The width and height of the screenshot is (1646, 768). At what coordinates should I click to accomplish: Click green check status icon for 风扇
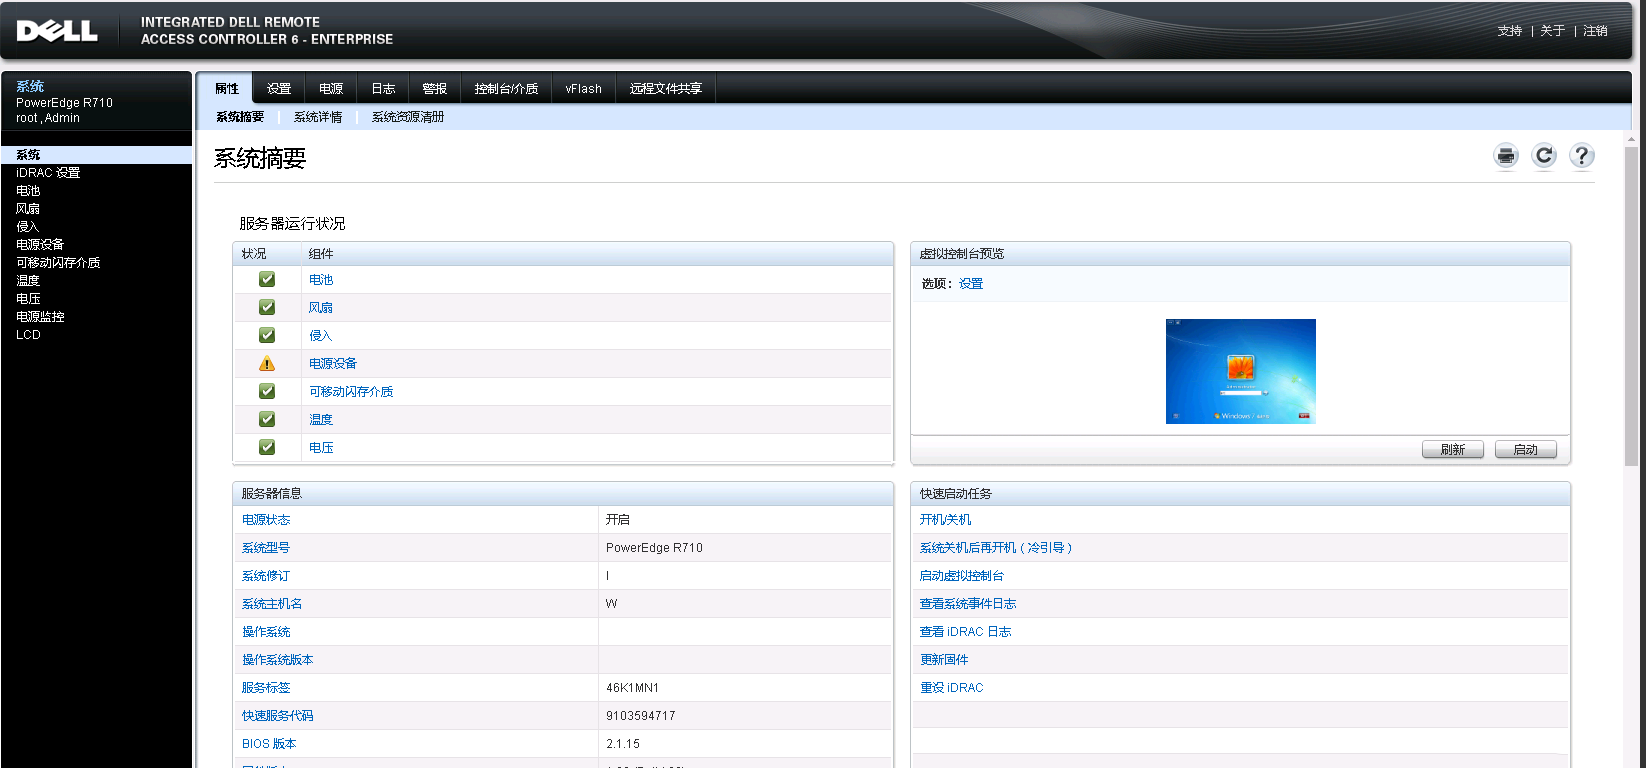[x=267, y=308]
